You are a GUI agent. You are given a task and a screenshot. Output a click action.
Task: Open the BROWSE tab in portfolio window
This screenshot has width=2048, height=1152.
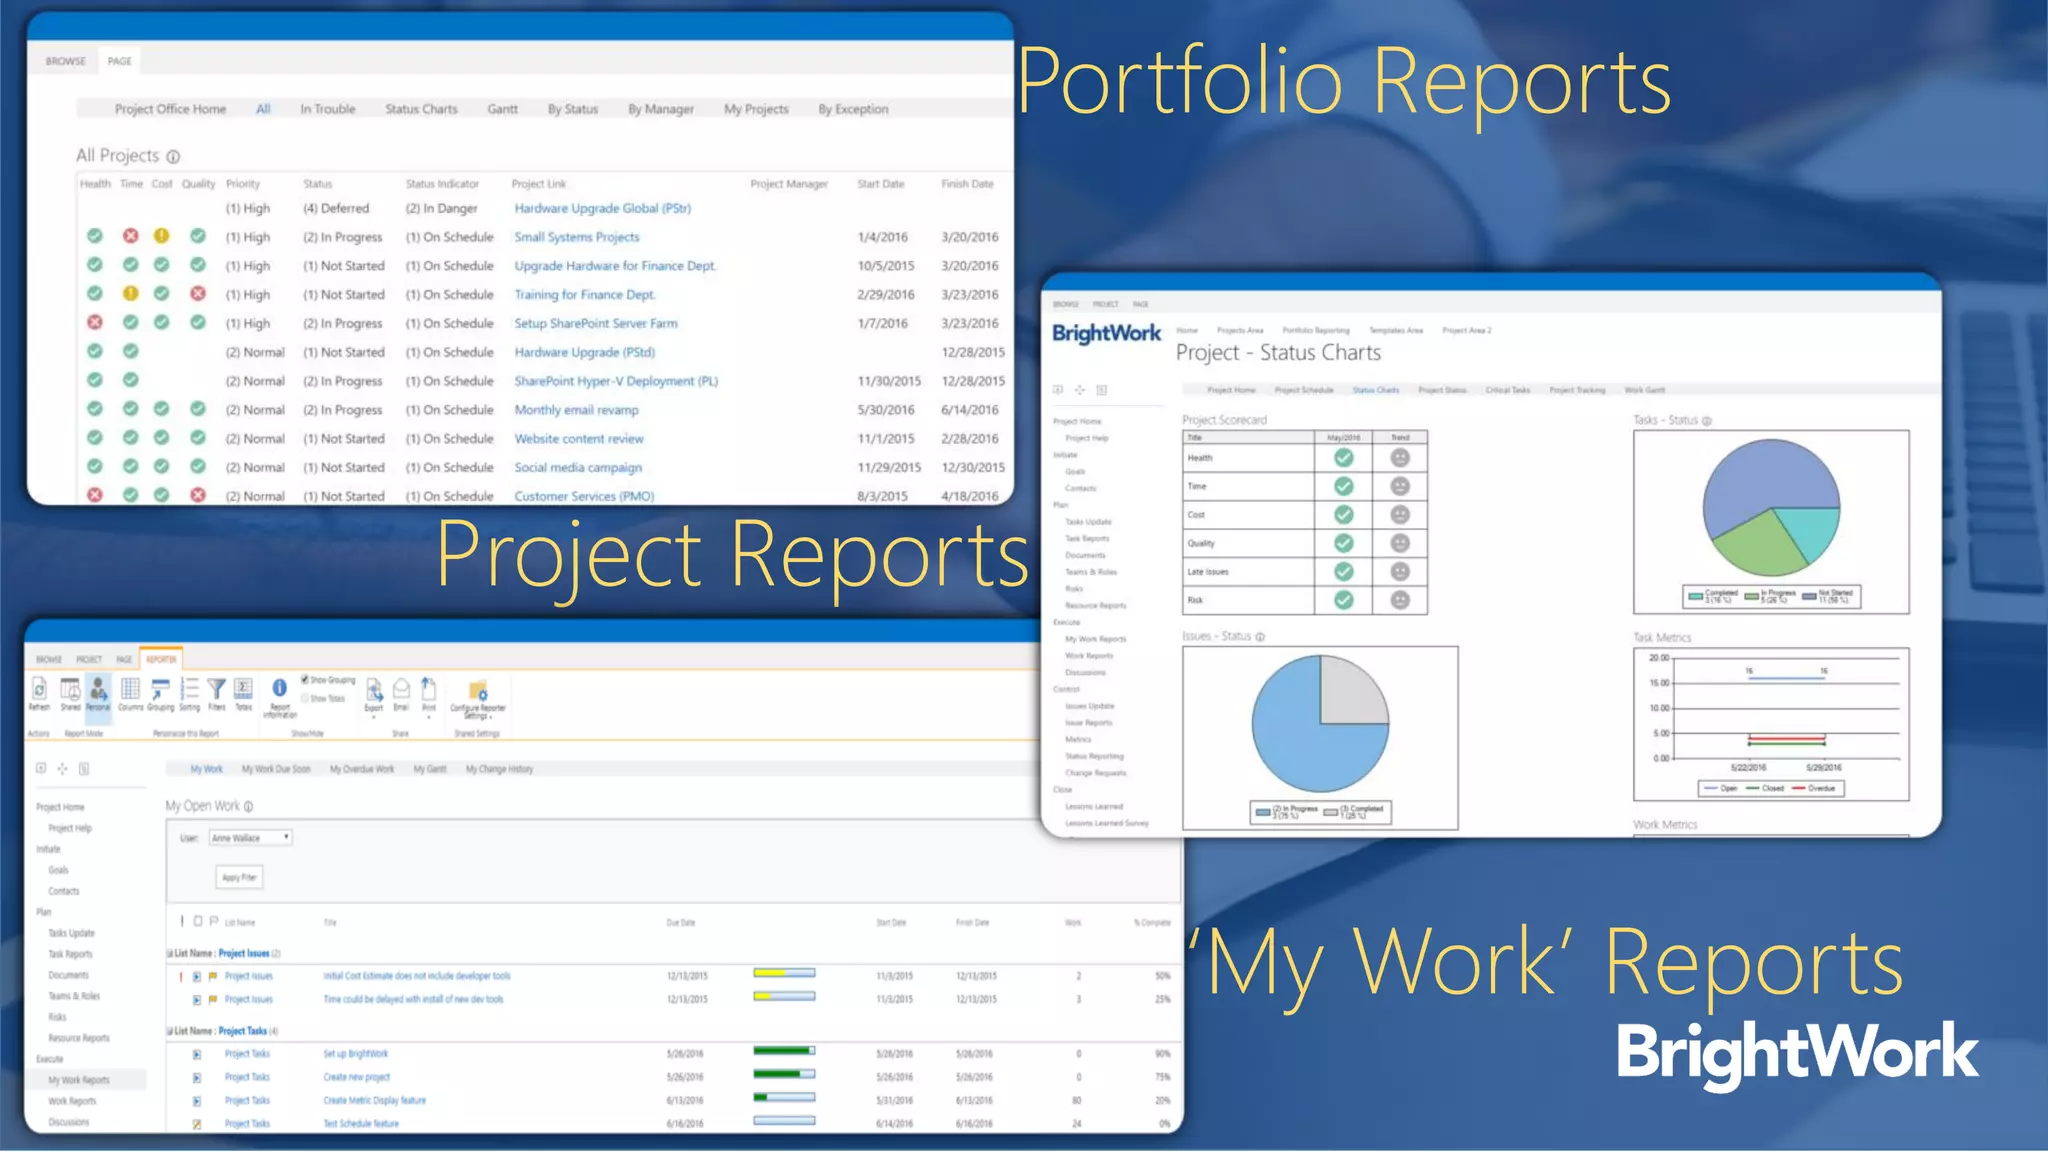[65, 61]
